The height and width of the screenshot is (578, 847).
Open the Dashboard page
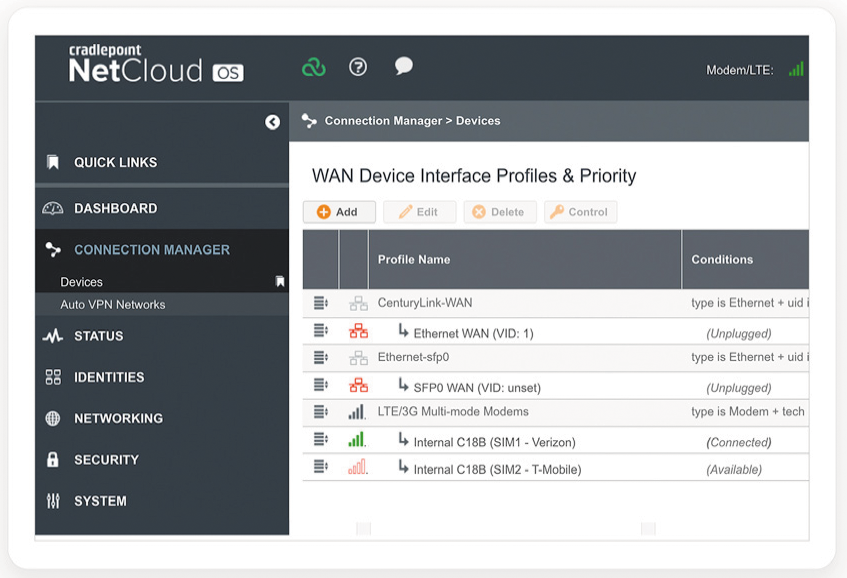tap(115, 208)
